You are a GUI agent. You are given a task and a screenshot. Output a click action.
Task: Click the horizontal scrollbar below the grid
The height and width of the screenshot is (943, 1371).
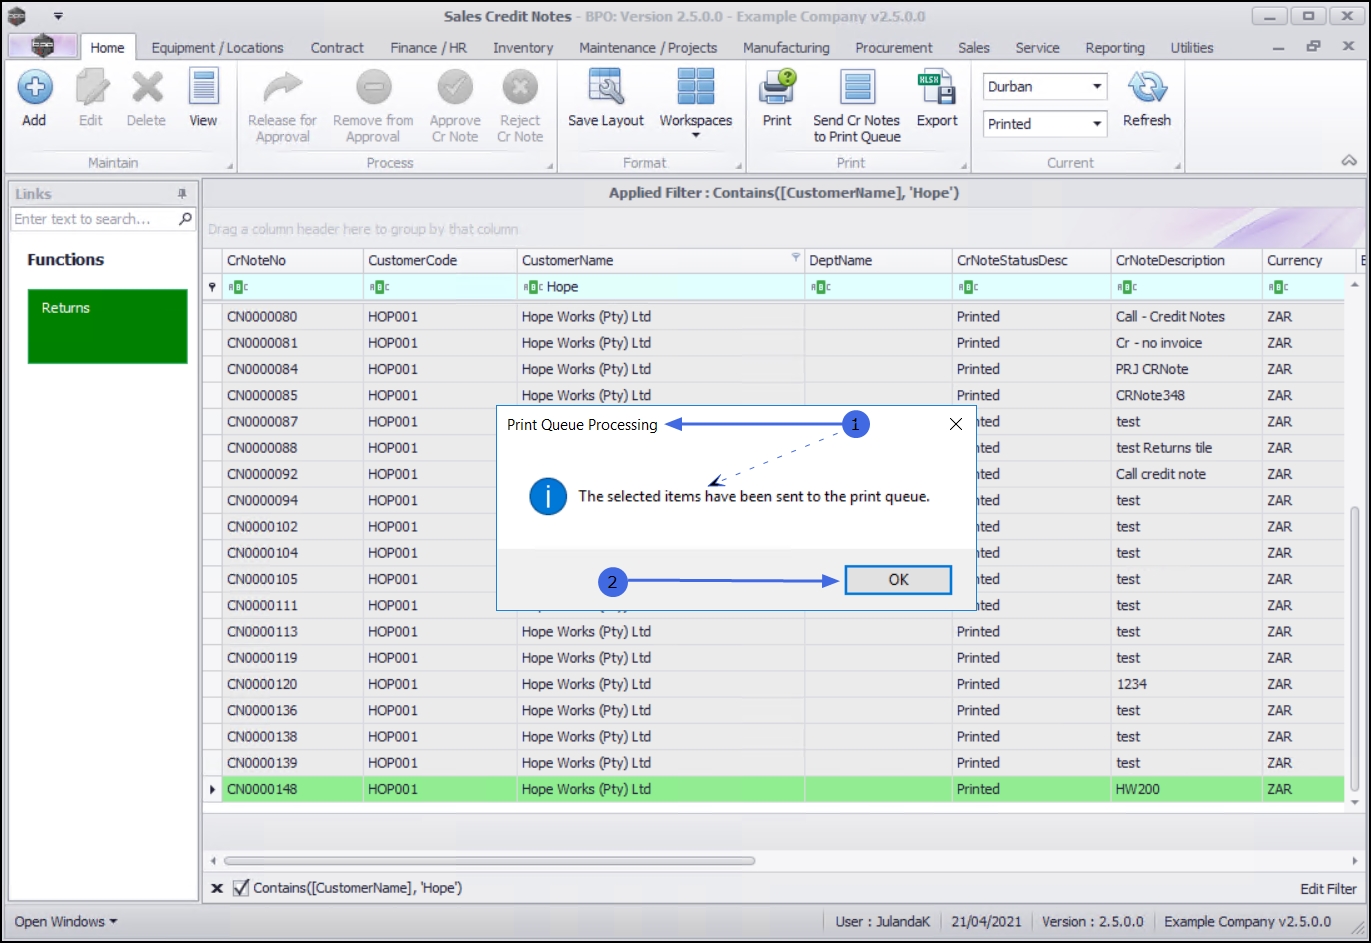pos(490,860)
